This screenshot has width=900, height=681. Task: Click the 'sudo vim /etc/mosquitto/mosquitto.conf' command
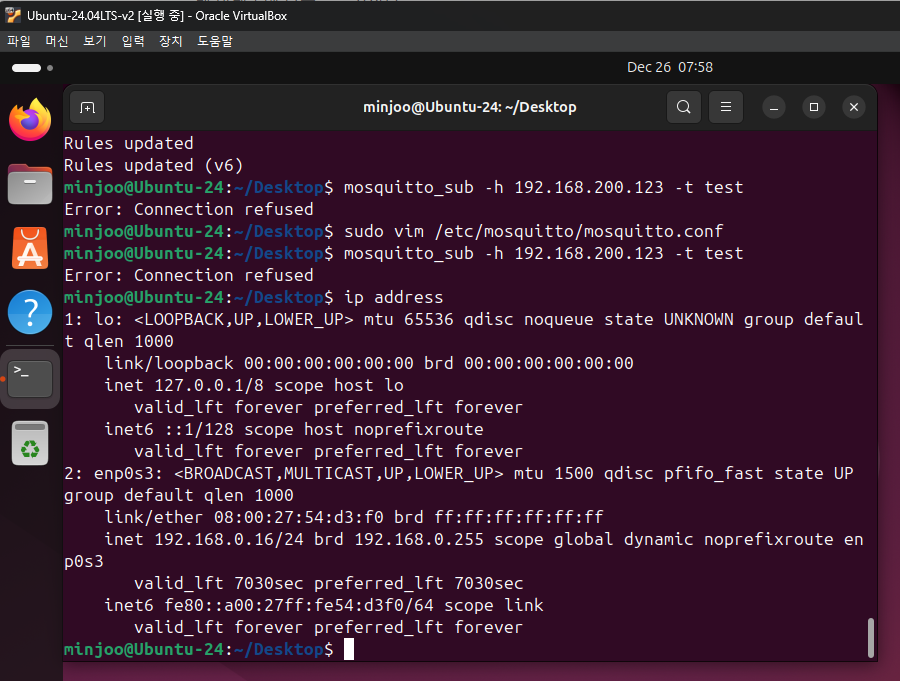533,231
